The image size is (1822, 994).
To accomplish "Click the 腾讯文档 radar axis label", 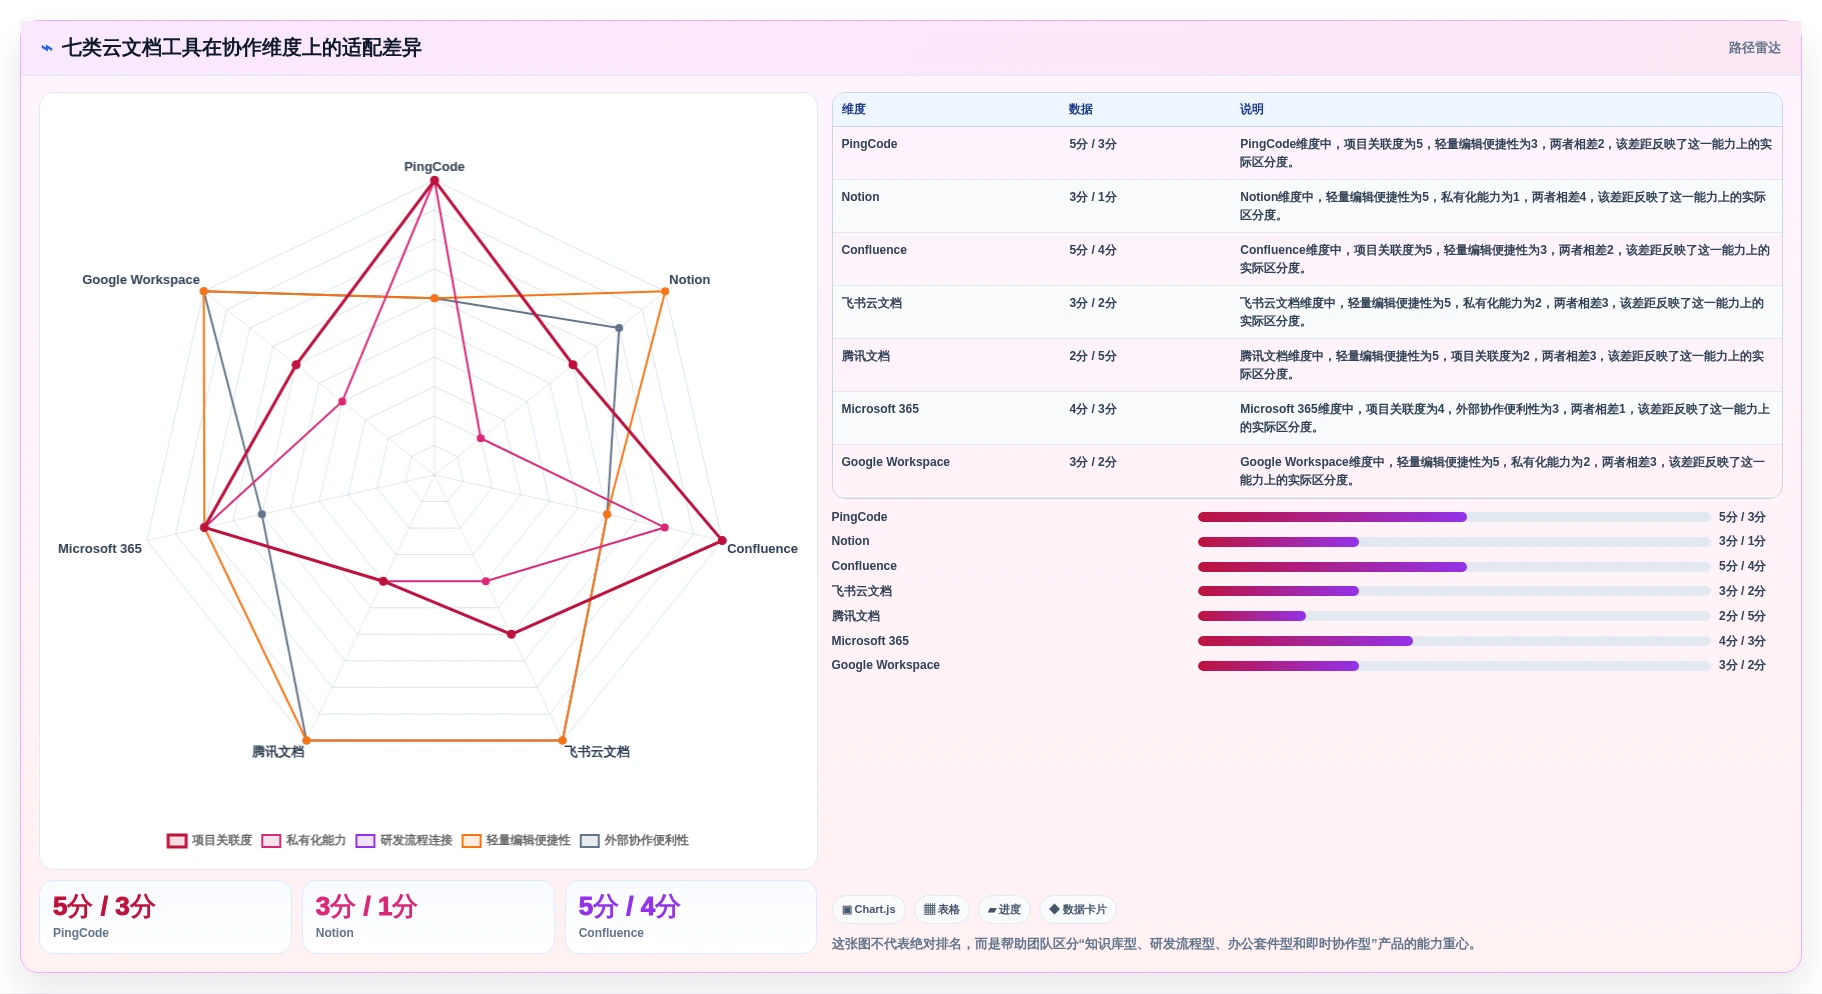I will click(x=278, y=752).
